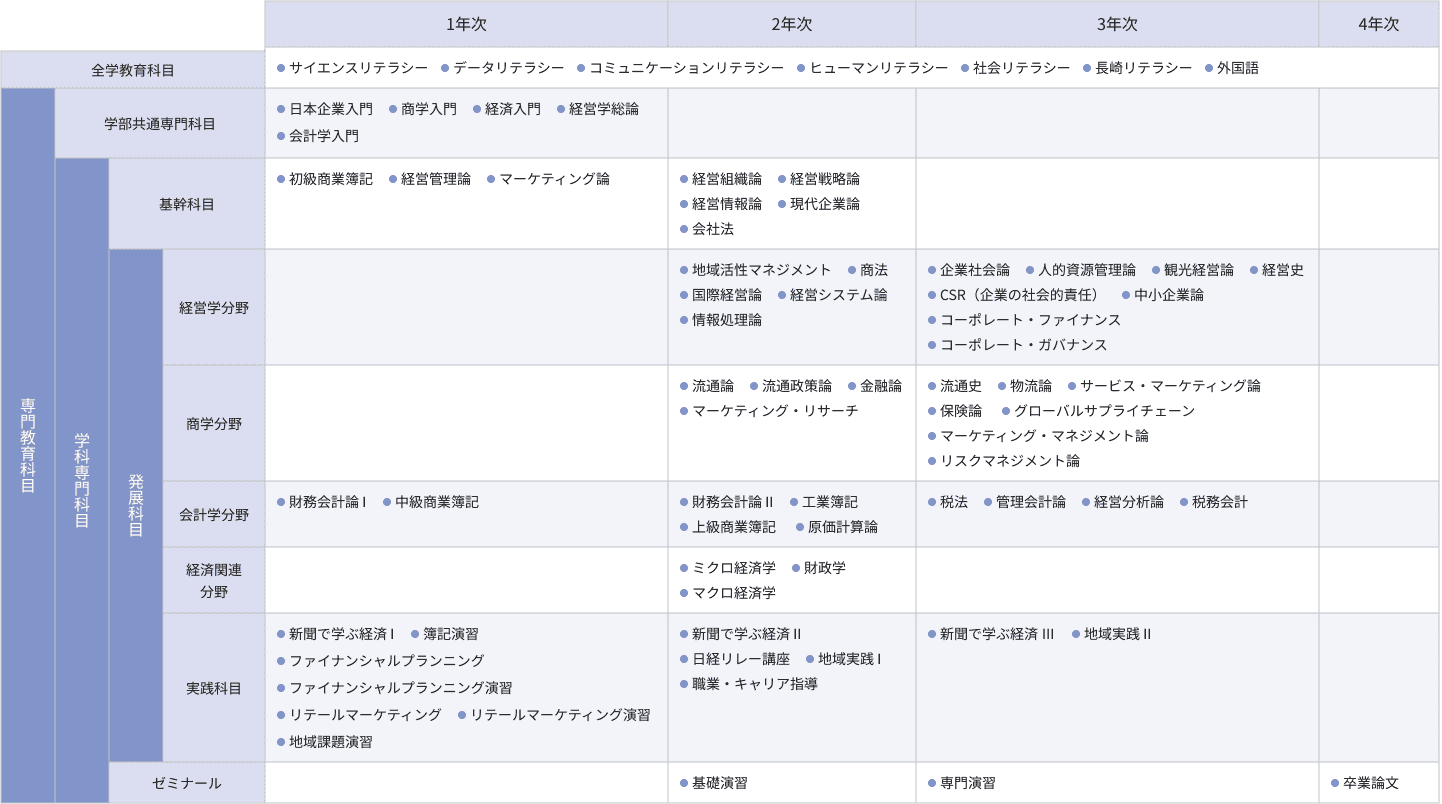Pick the 経営戦略論 course
The height and width of the screenshot is (804, 1442).
pyautogui.click(x=818, y=179)
